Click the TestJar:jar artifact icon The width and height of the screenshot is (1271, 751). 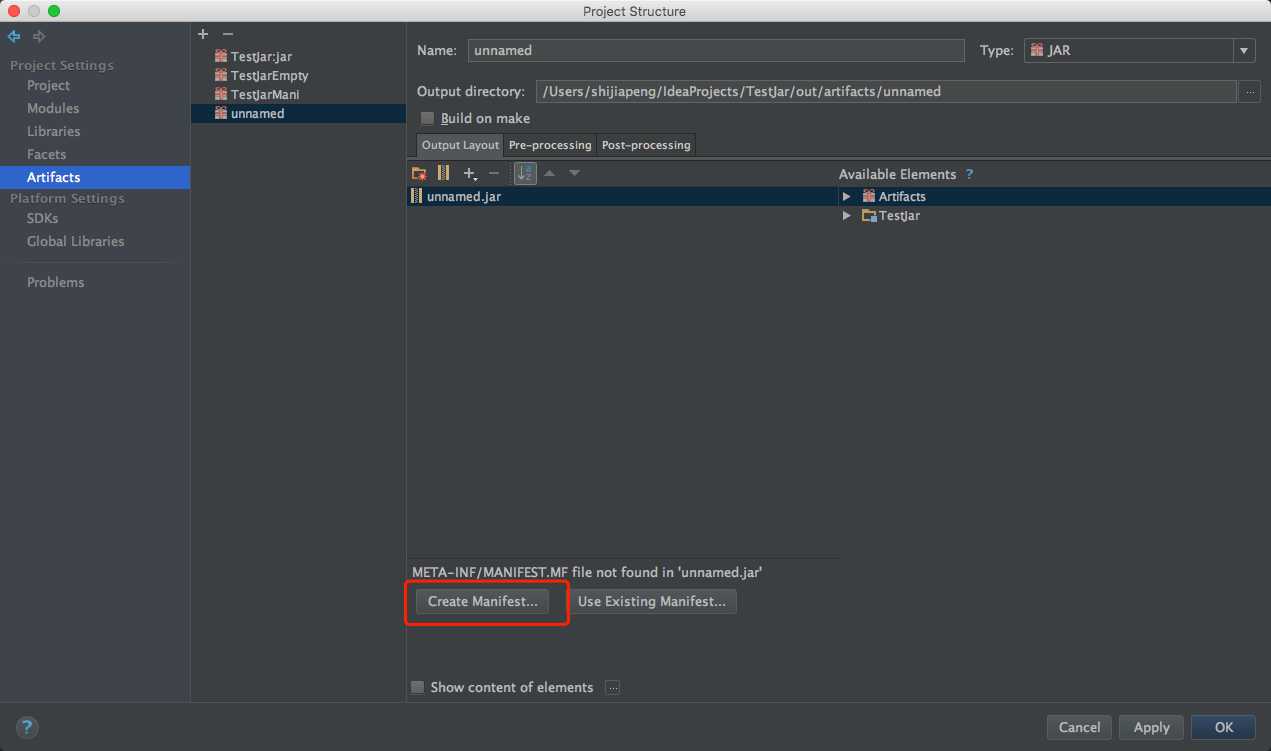[221, 56]
